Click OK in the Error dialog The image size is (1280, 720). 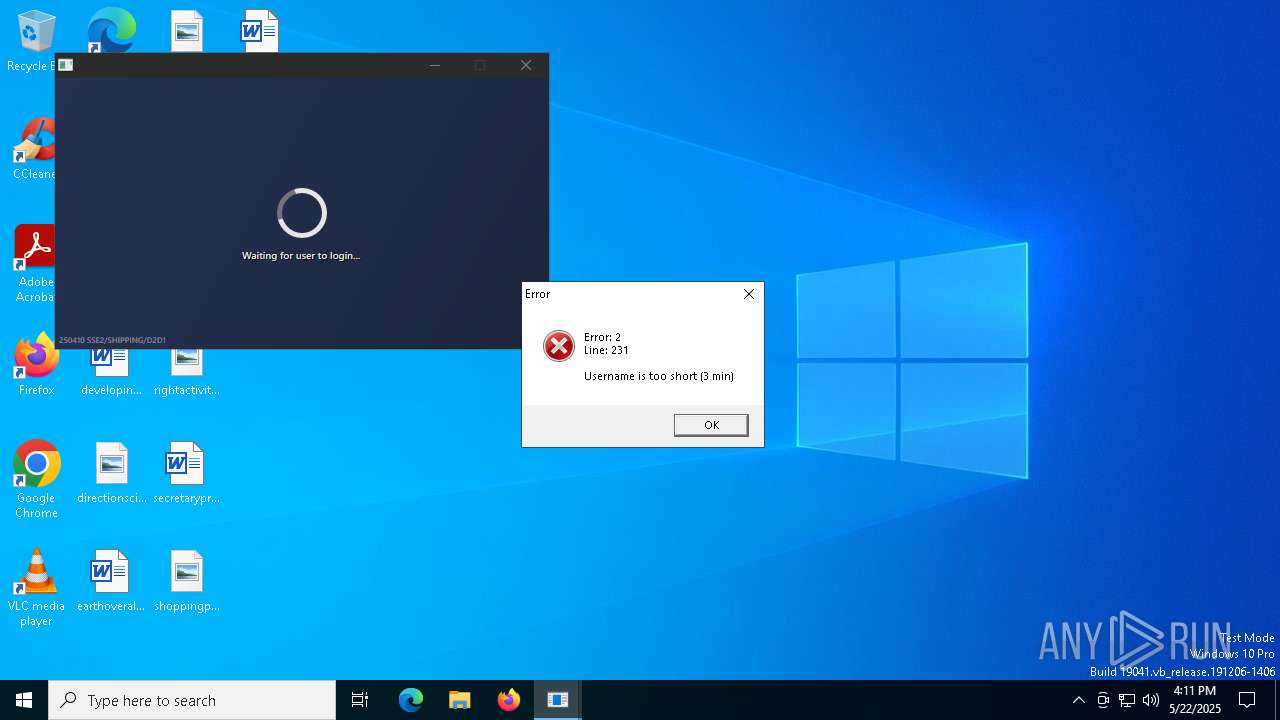[711, 425]
